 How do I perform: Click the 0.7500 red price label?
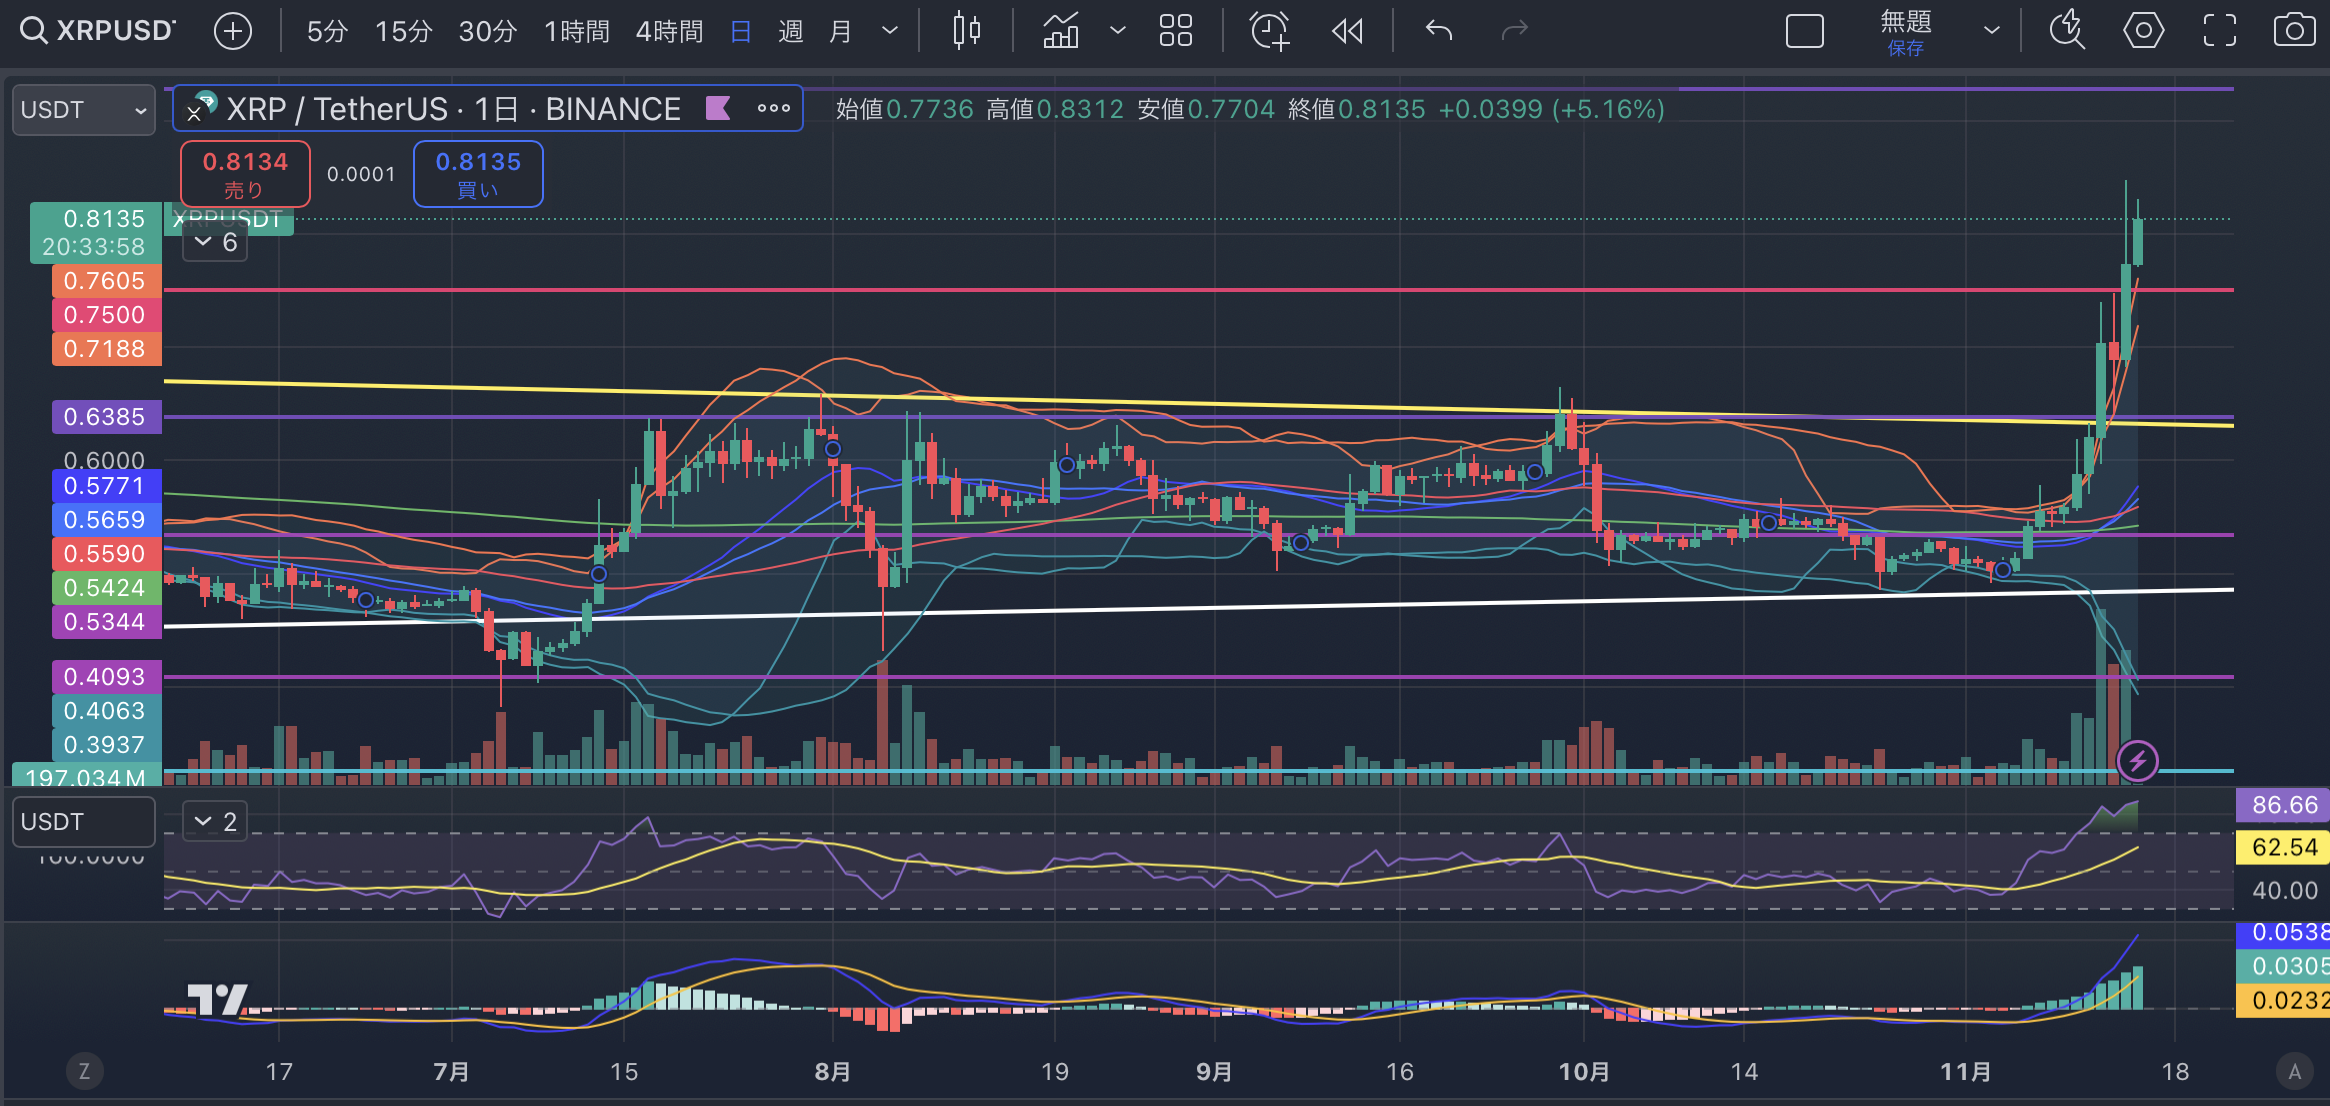[106, 315]
